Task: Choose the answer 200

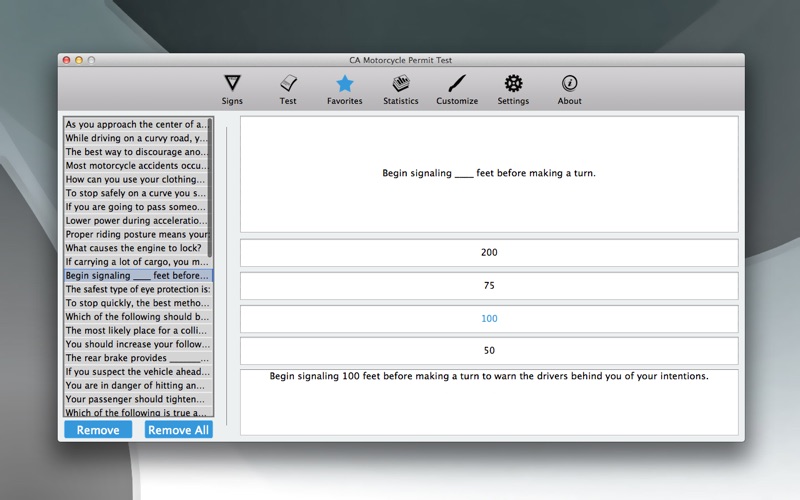Action: pyautogui.click(x=489, y=253)
